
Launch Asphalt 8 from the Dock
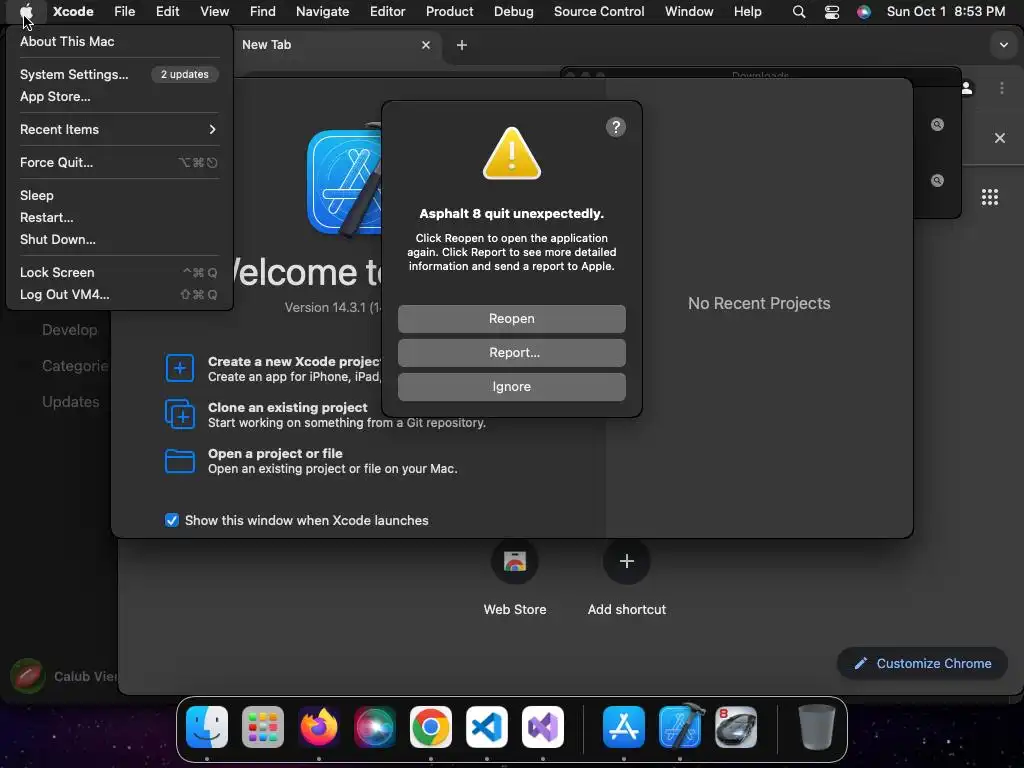[x=736, y=727]
